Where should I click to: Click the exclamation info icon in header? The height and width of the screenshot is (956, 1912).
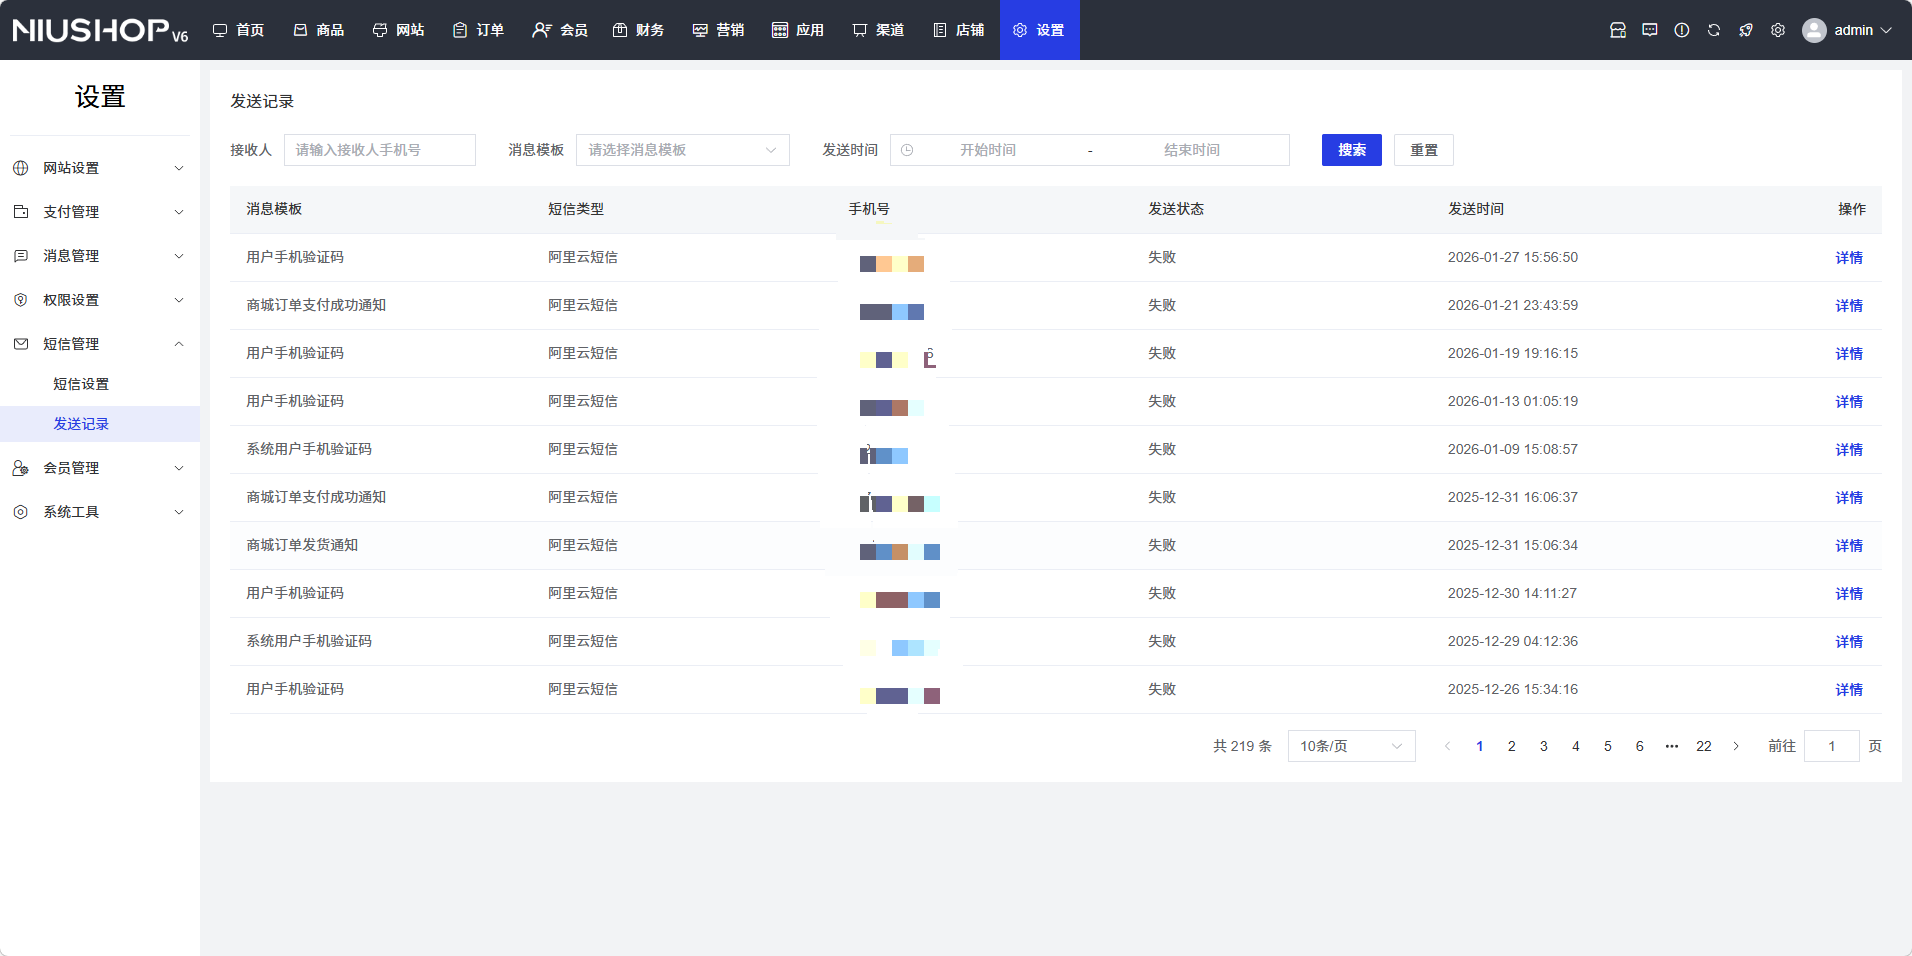click(1682, 30)
